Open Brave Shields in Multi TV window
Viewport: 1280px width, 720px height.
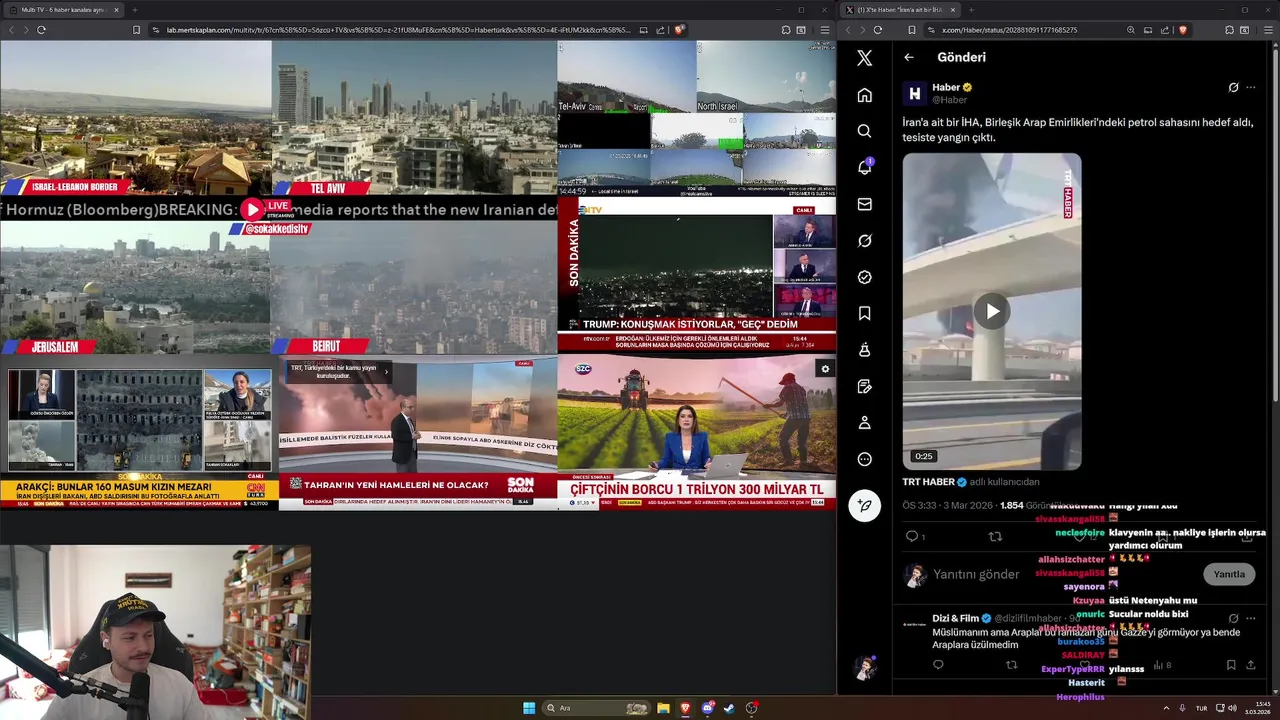click(x=679, y=30)
